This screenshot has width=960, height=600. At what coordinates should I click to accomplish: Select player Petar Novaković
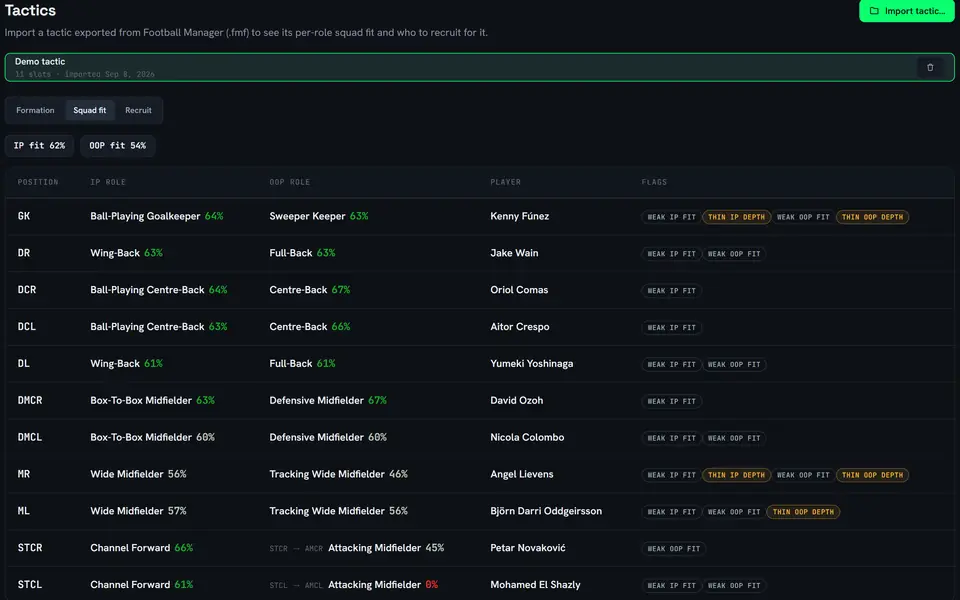point(528,548)
